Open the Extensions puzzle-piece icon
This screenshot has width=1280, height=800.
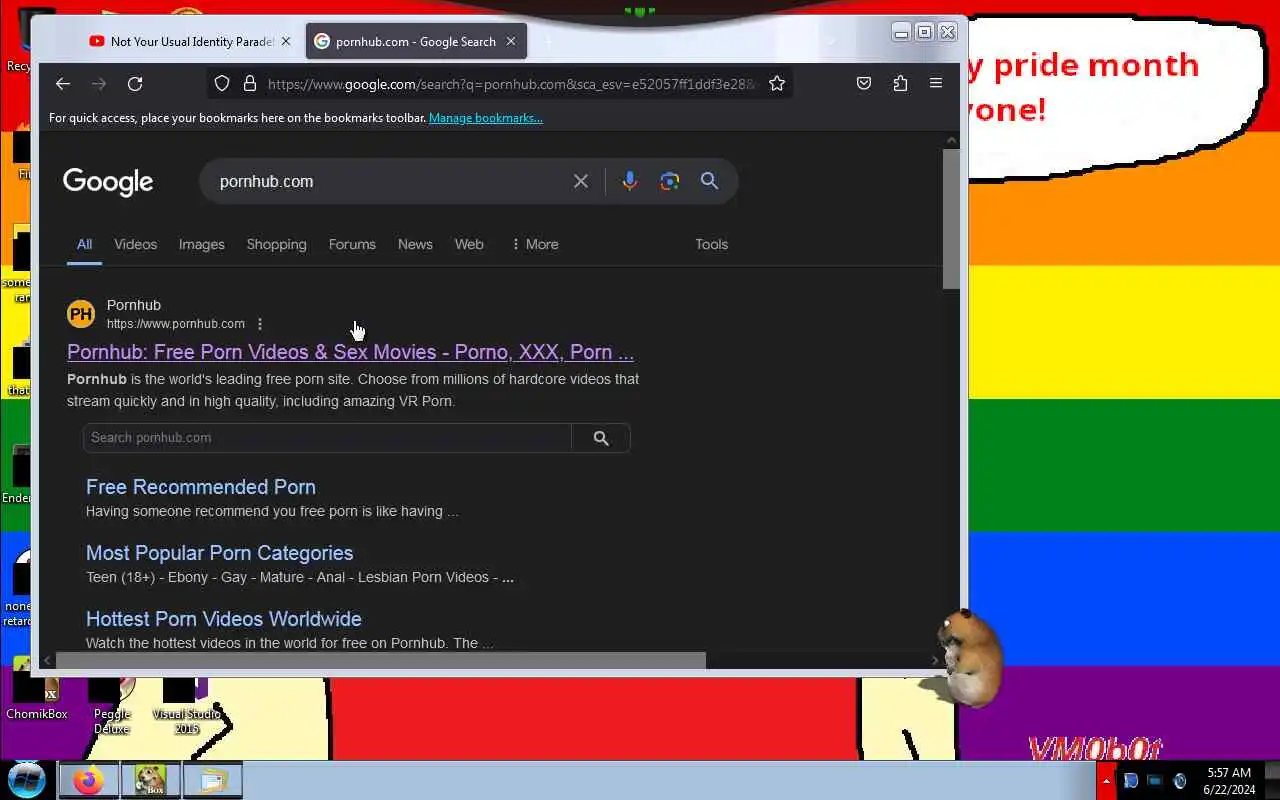tap(900, 84)
